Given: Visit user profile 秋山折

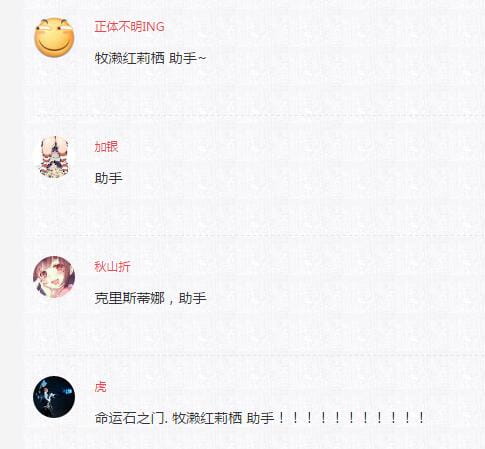Looking at the screenshot, I should (x=112, y=267).
